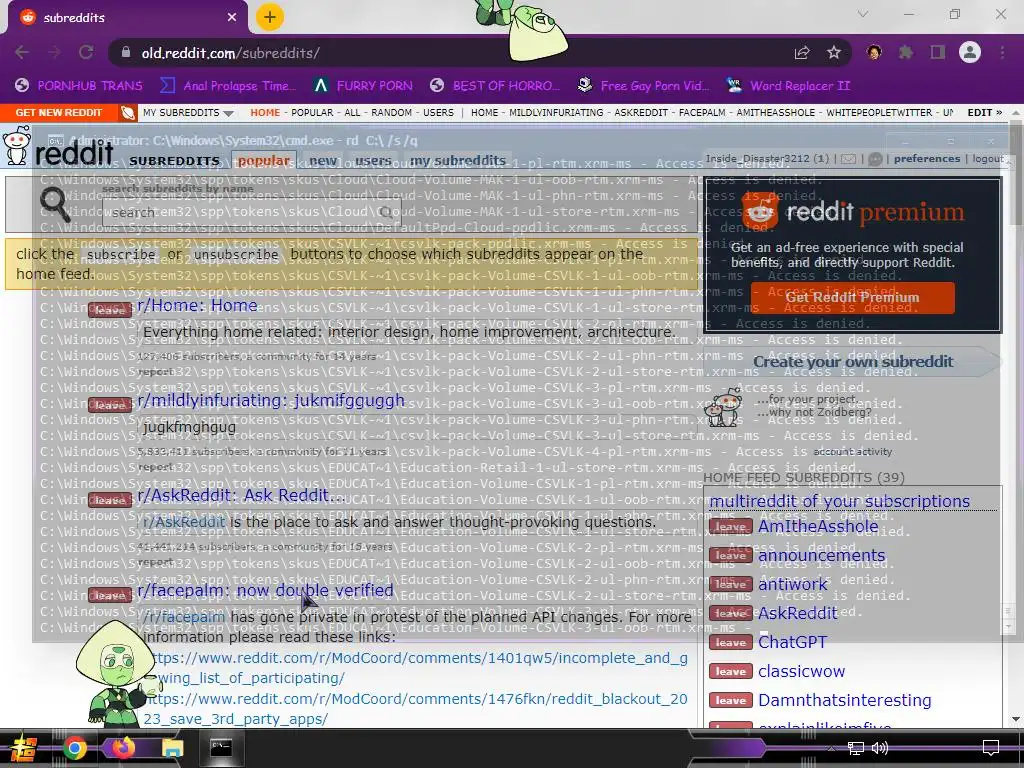The height and width of the screenshot is (768, 1024).
Task: Click Create your own subreddit
Action: (x=852, y=361)
